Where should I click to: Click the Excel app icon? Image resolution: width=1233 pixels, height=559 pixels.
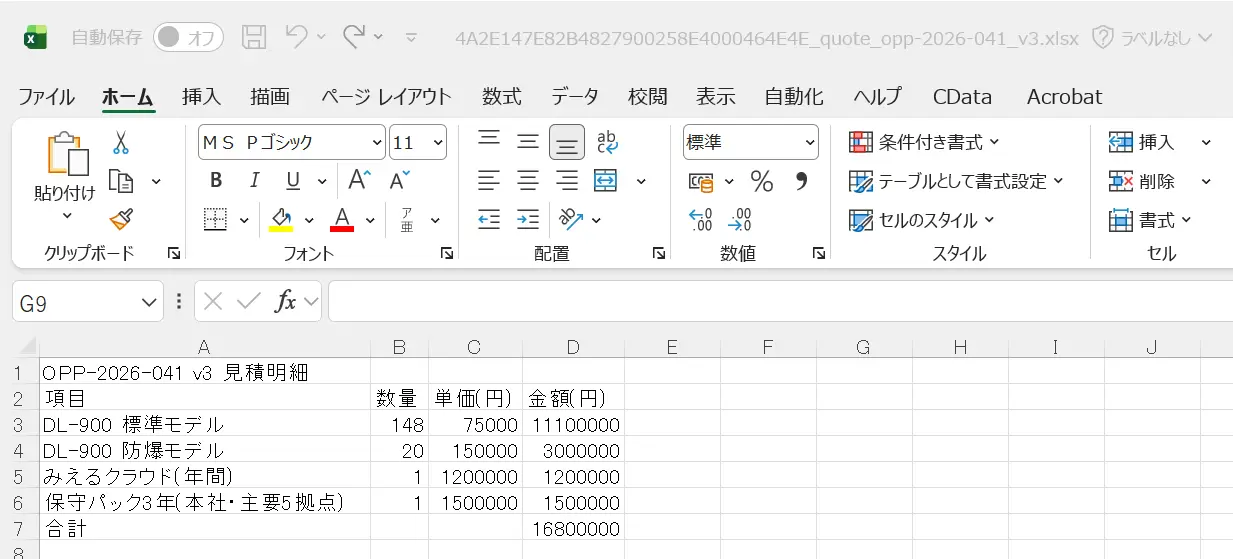[x=35, y=38]
